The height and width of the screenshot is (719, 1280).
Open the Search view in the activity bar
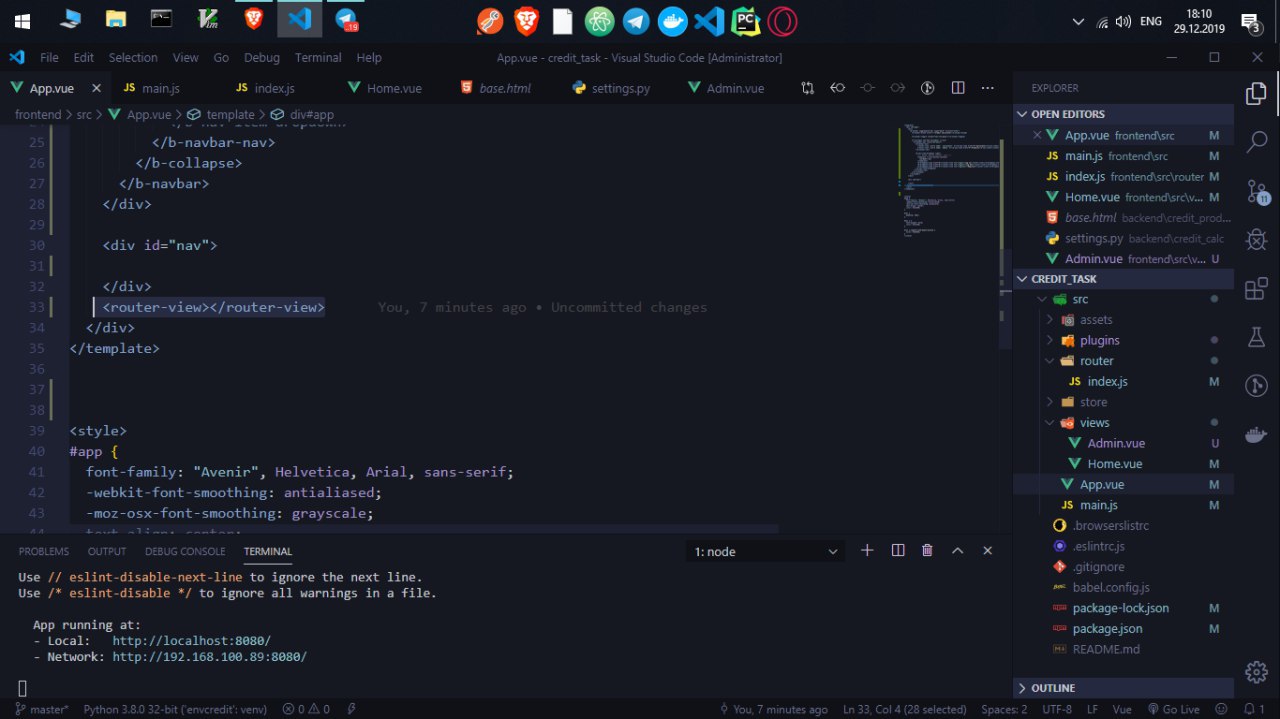(1256, 142)
